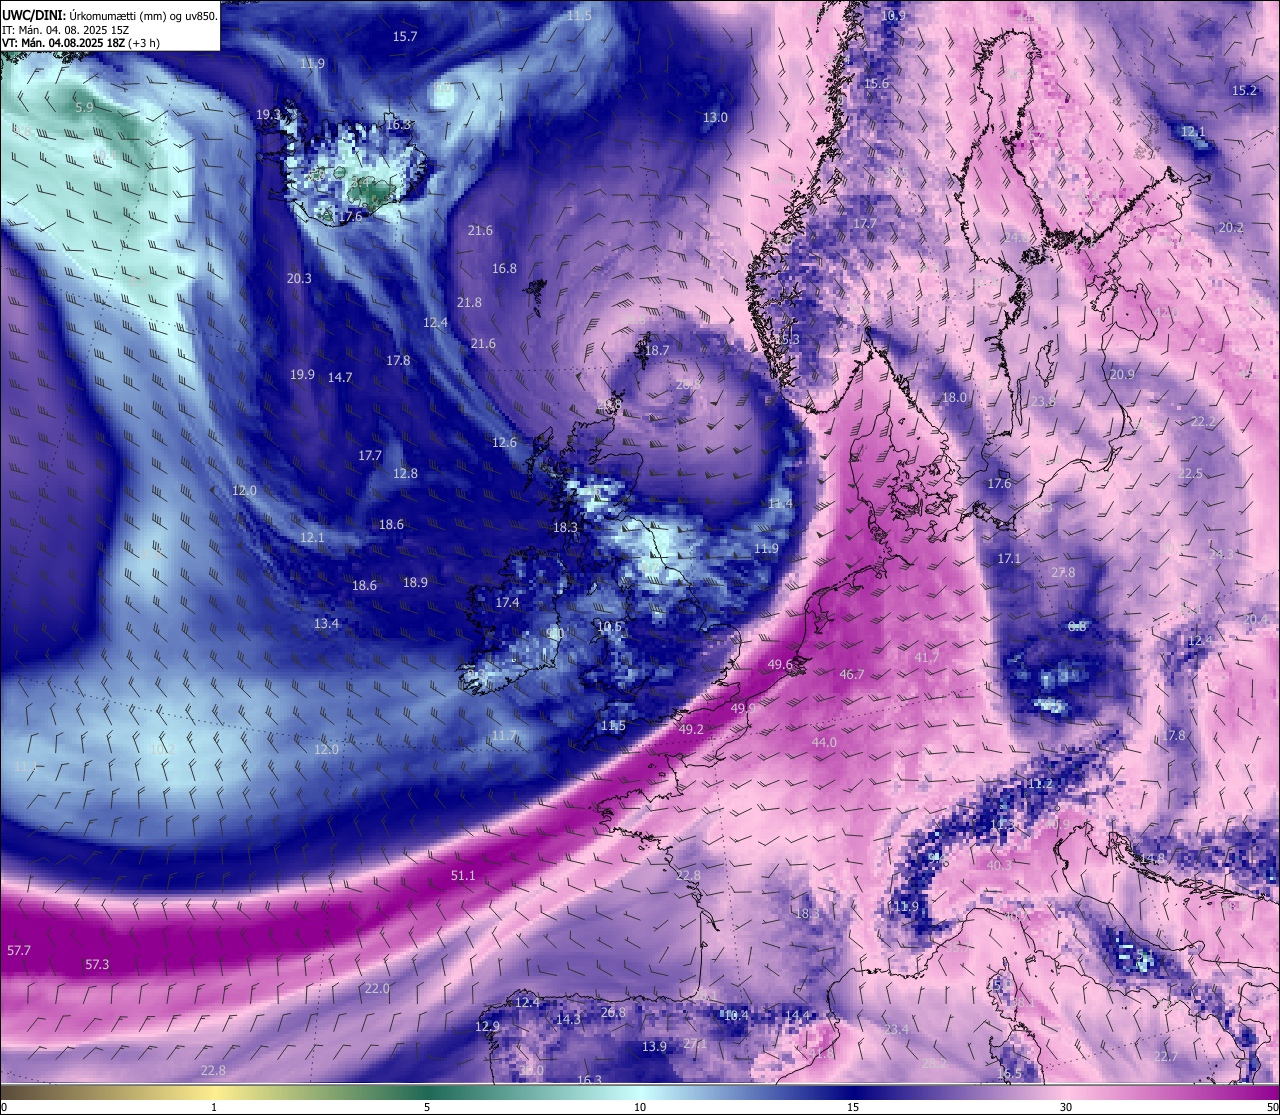Click the 12.6 value label
This screenshot has height=1115, width=1280.
tap(505, 442)
